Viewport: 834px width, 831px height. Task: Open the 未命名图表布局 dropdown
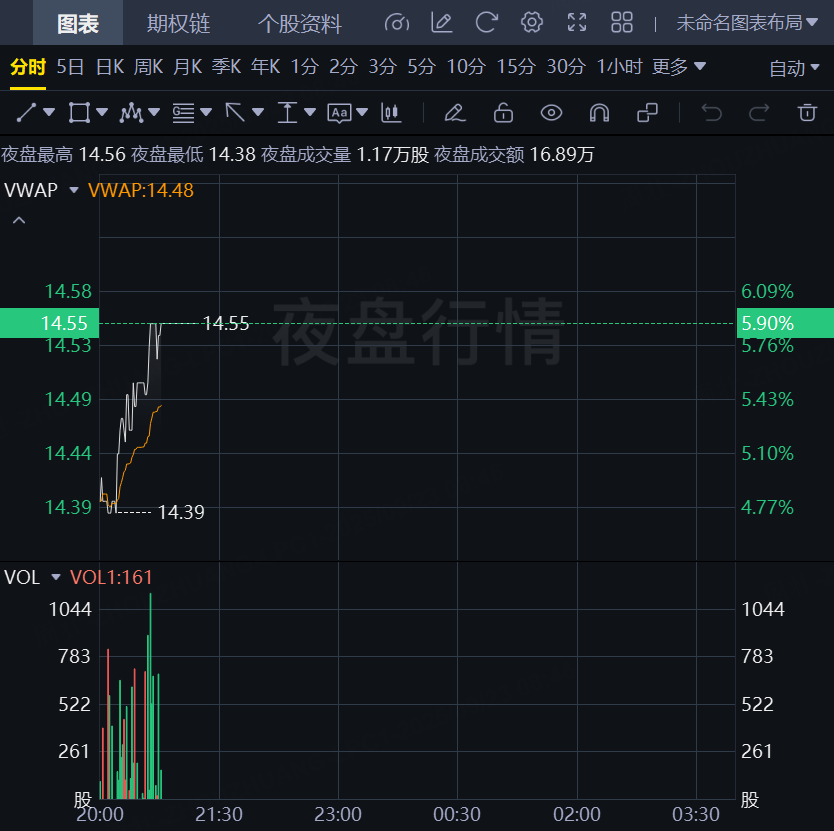747,23
